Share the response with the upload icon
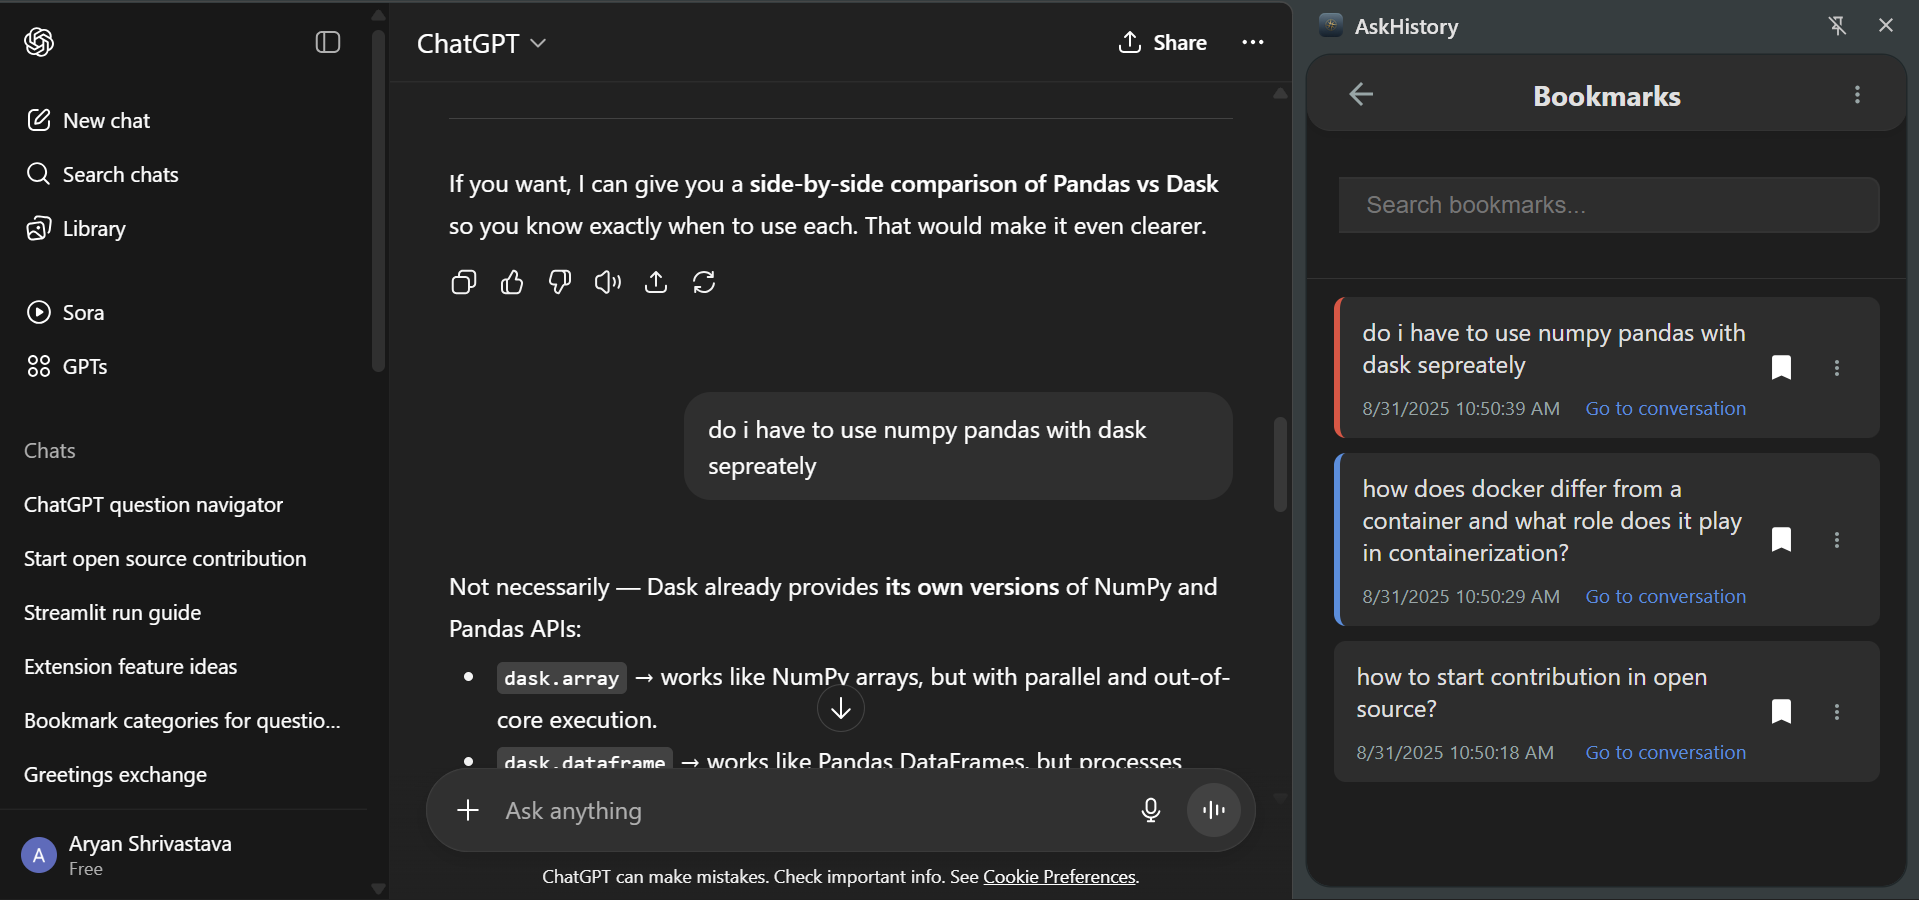1919x900 pixels. [x=656, y=283]
